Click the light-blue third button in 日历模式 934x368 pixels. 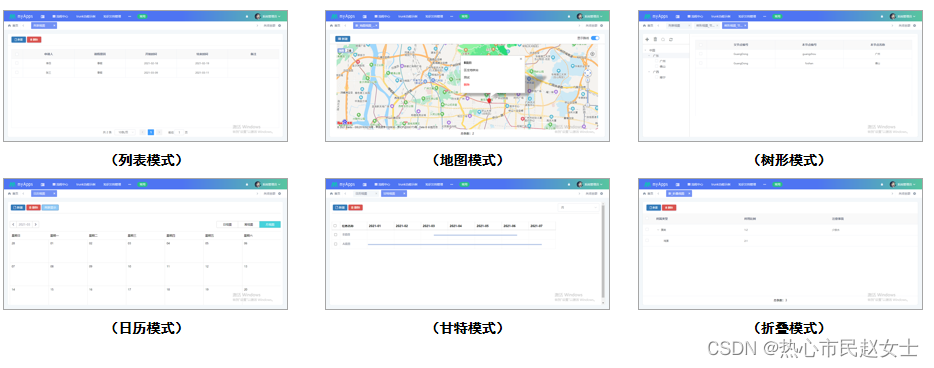coord(51,207)
